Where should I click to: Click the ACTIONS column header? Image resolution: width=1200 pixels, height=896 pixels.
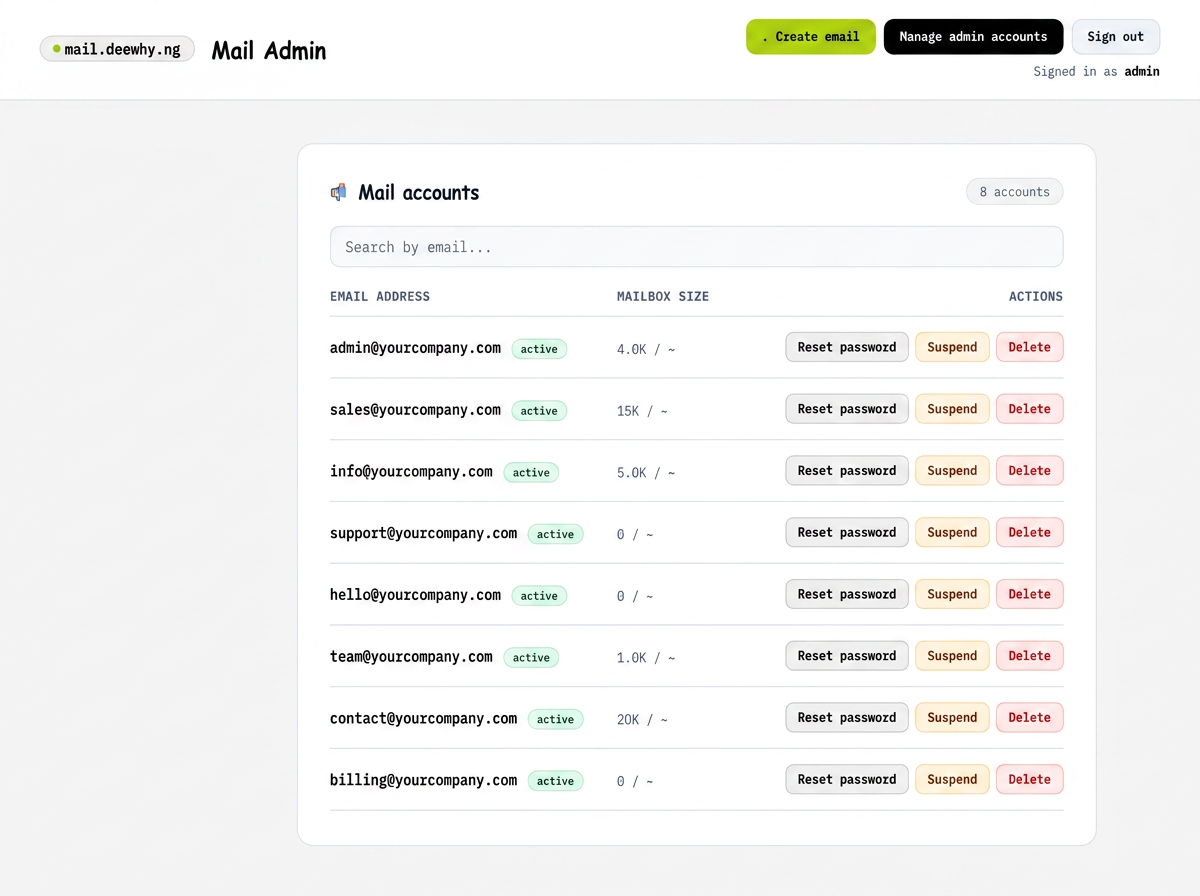point(1036,297)
